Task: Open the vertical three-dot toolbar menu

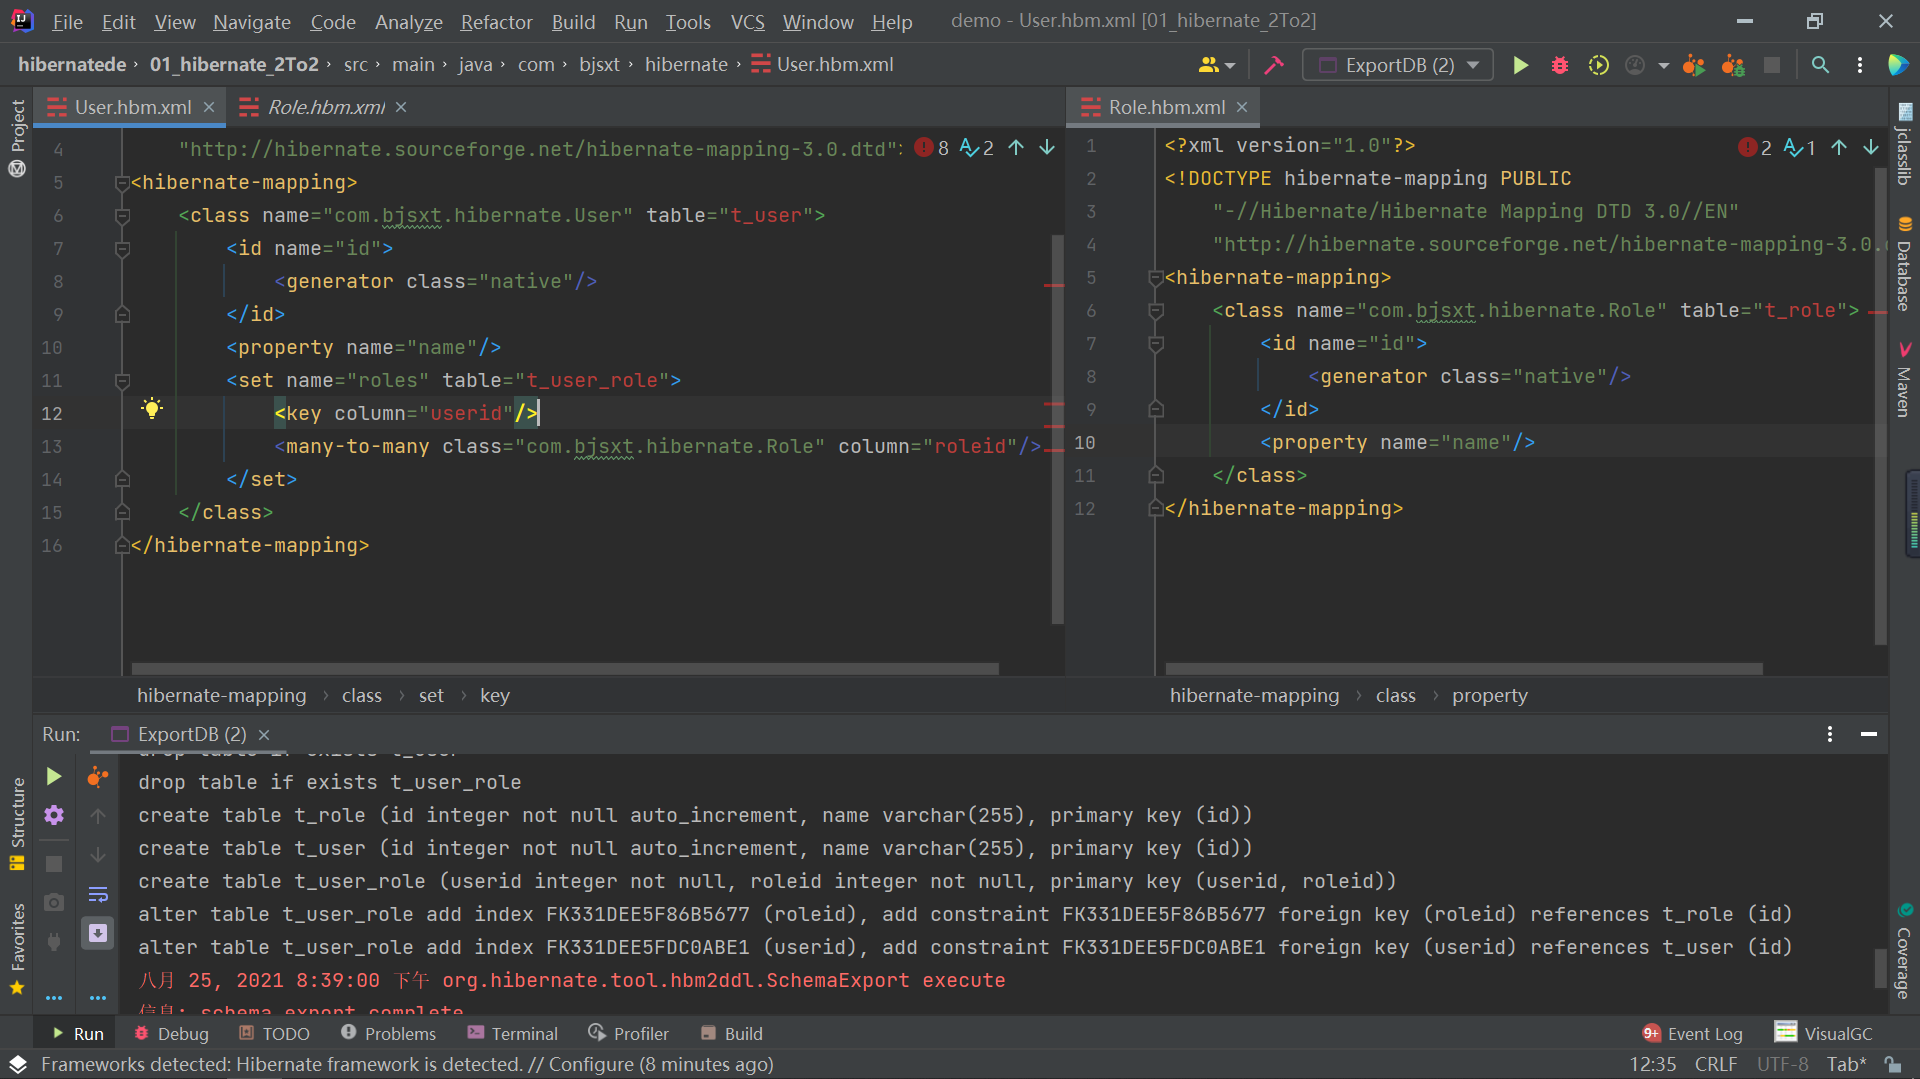Action: point(1860,65)
